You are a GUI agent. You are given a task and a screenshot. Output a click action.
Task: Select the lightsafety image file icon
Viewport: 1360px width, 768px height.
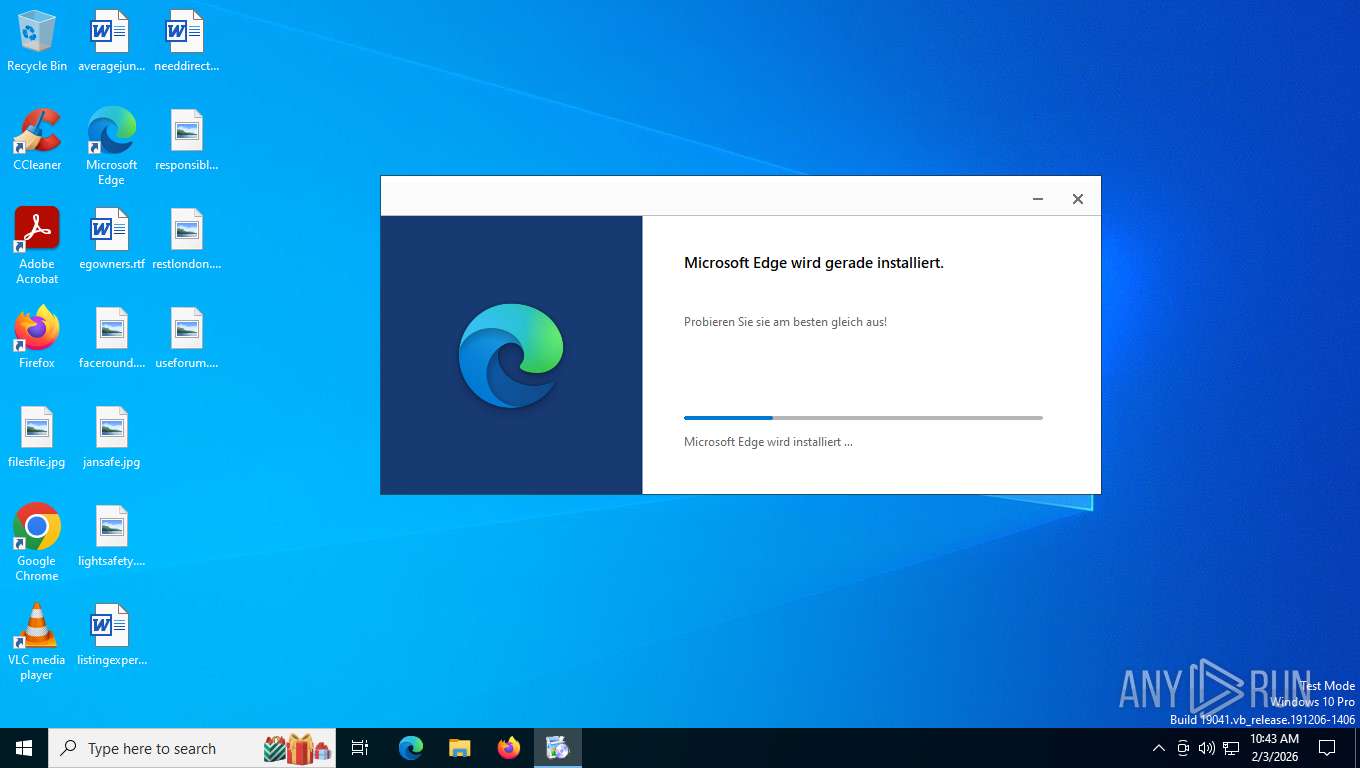pos(111,536)
